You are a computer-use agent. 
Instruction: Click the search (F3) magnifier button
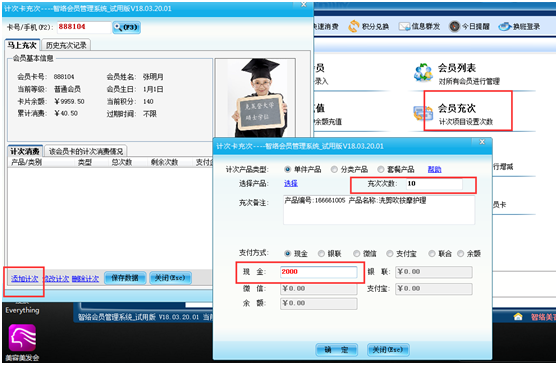tap(126, 27)
